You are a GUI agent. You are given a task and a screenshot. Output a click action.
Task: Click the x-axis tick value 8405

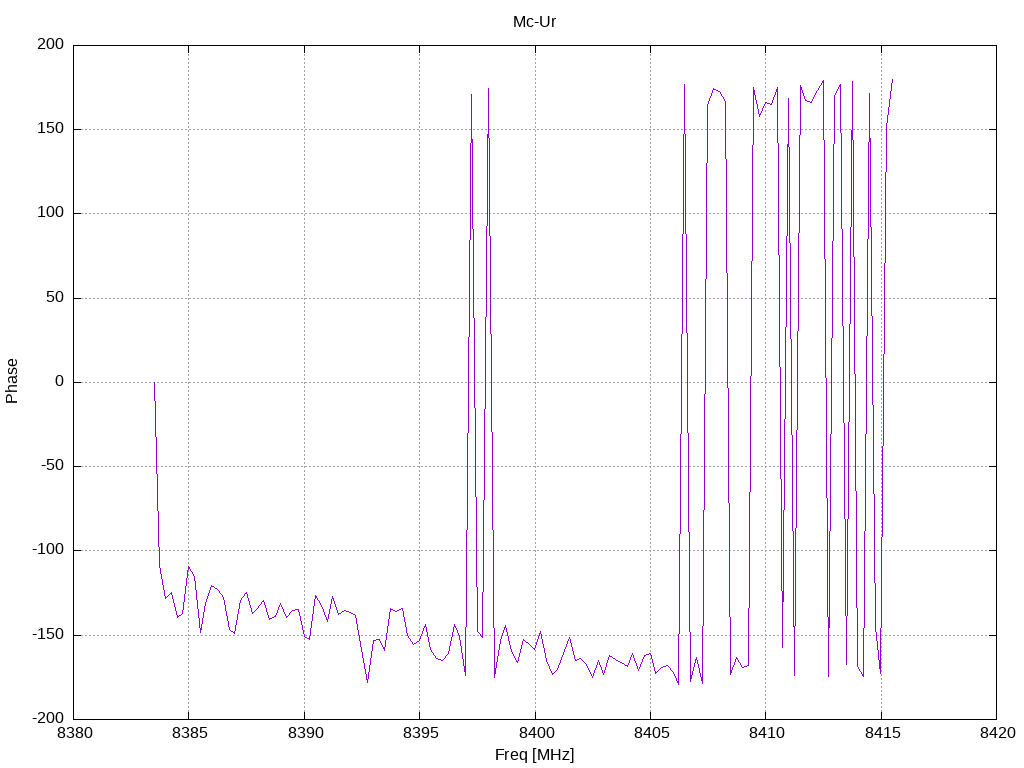(x=651, y=733)
